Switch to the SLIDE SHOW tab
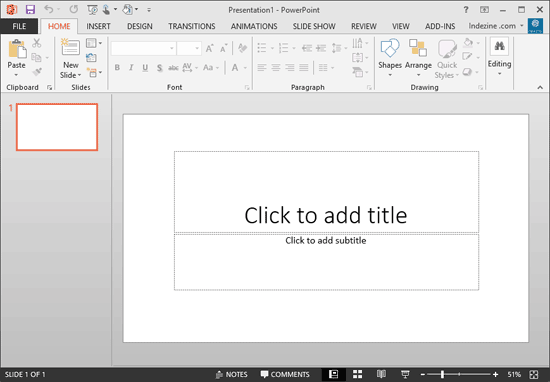550x382 pixels. (x=314, y=26)
